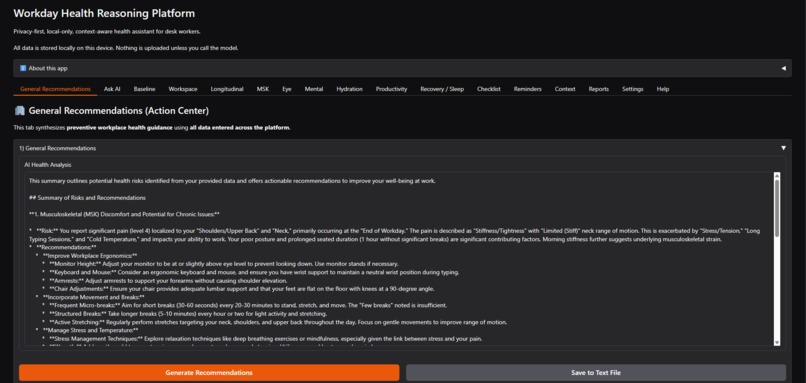This screenshot has width=806, height=383.
Task: Click the scrollbar up arrow in analysis box
Action: pos(777,176)
